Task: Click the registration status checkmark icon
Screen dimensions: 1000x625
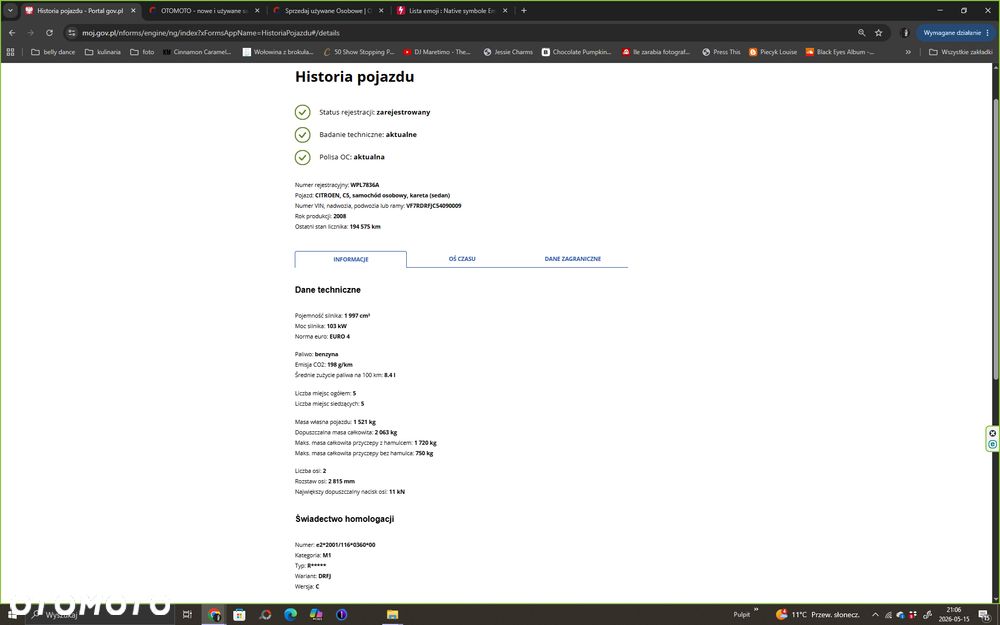Action: (302, 112)
